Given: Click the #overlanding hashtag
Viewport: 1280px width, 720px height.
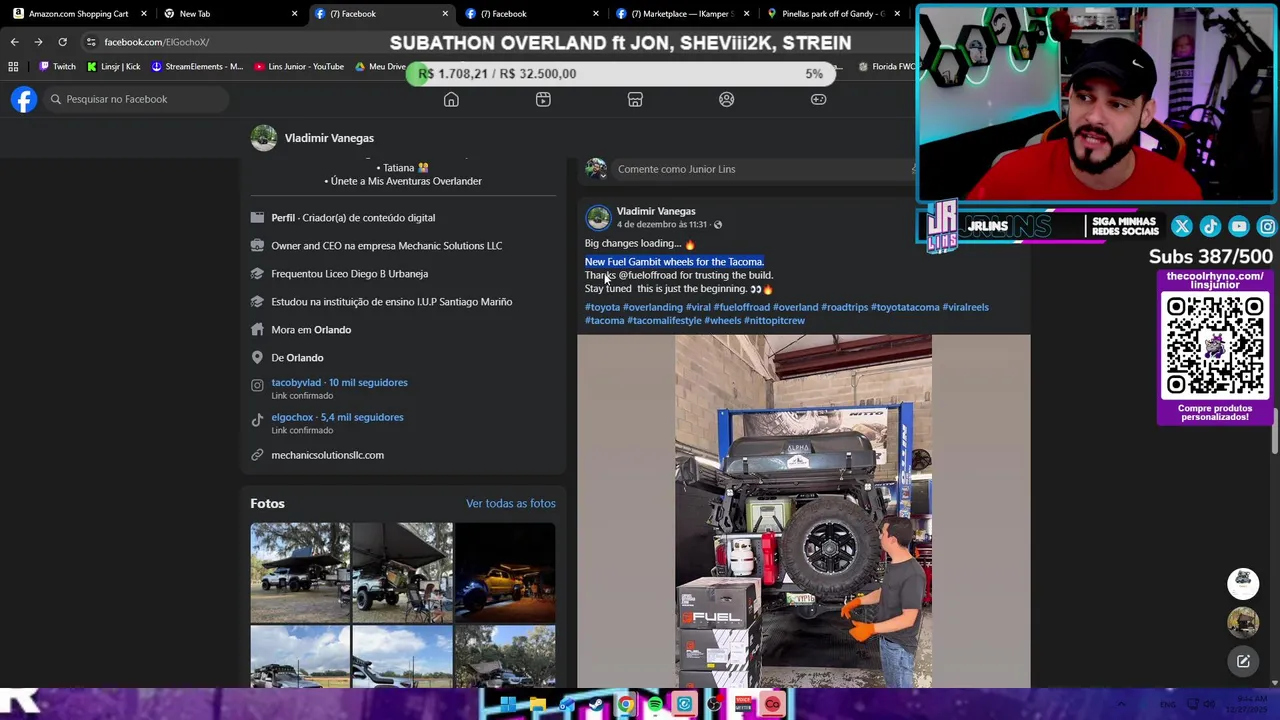Looking at the screenshot, I should 652,307.
